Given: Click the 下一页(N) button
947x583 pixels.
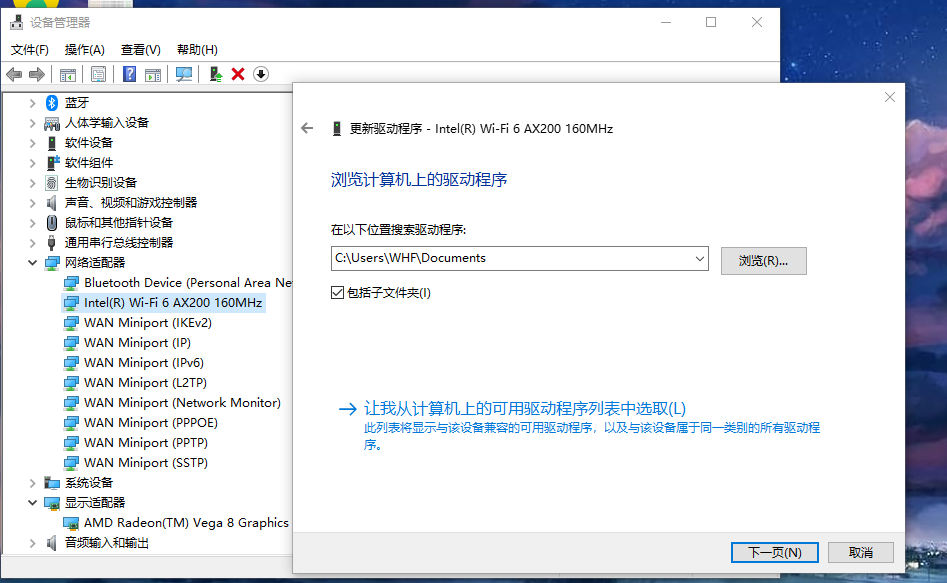Looking at the screenshot, I should (775, 552).
